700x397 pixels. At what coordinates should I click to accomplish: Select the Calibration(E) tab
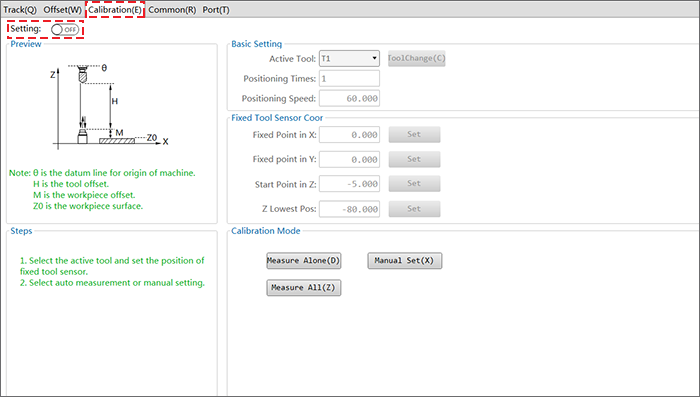pos(115,10)
